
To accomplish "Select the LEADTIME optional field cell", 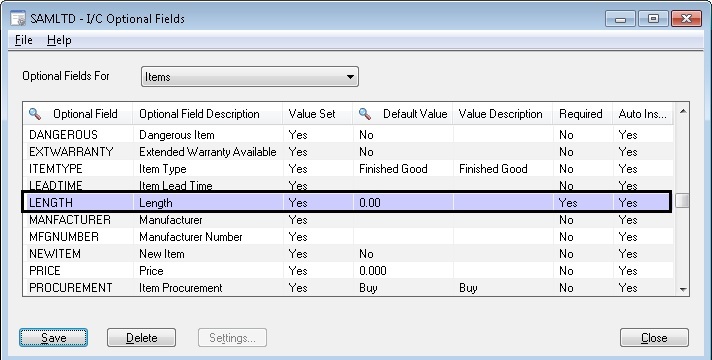I will click(x=78, y=185).
